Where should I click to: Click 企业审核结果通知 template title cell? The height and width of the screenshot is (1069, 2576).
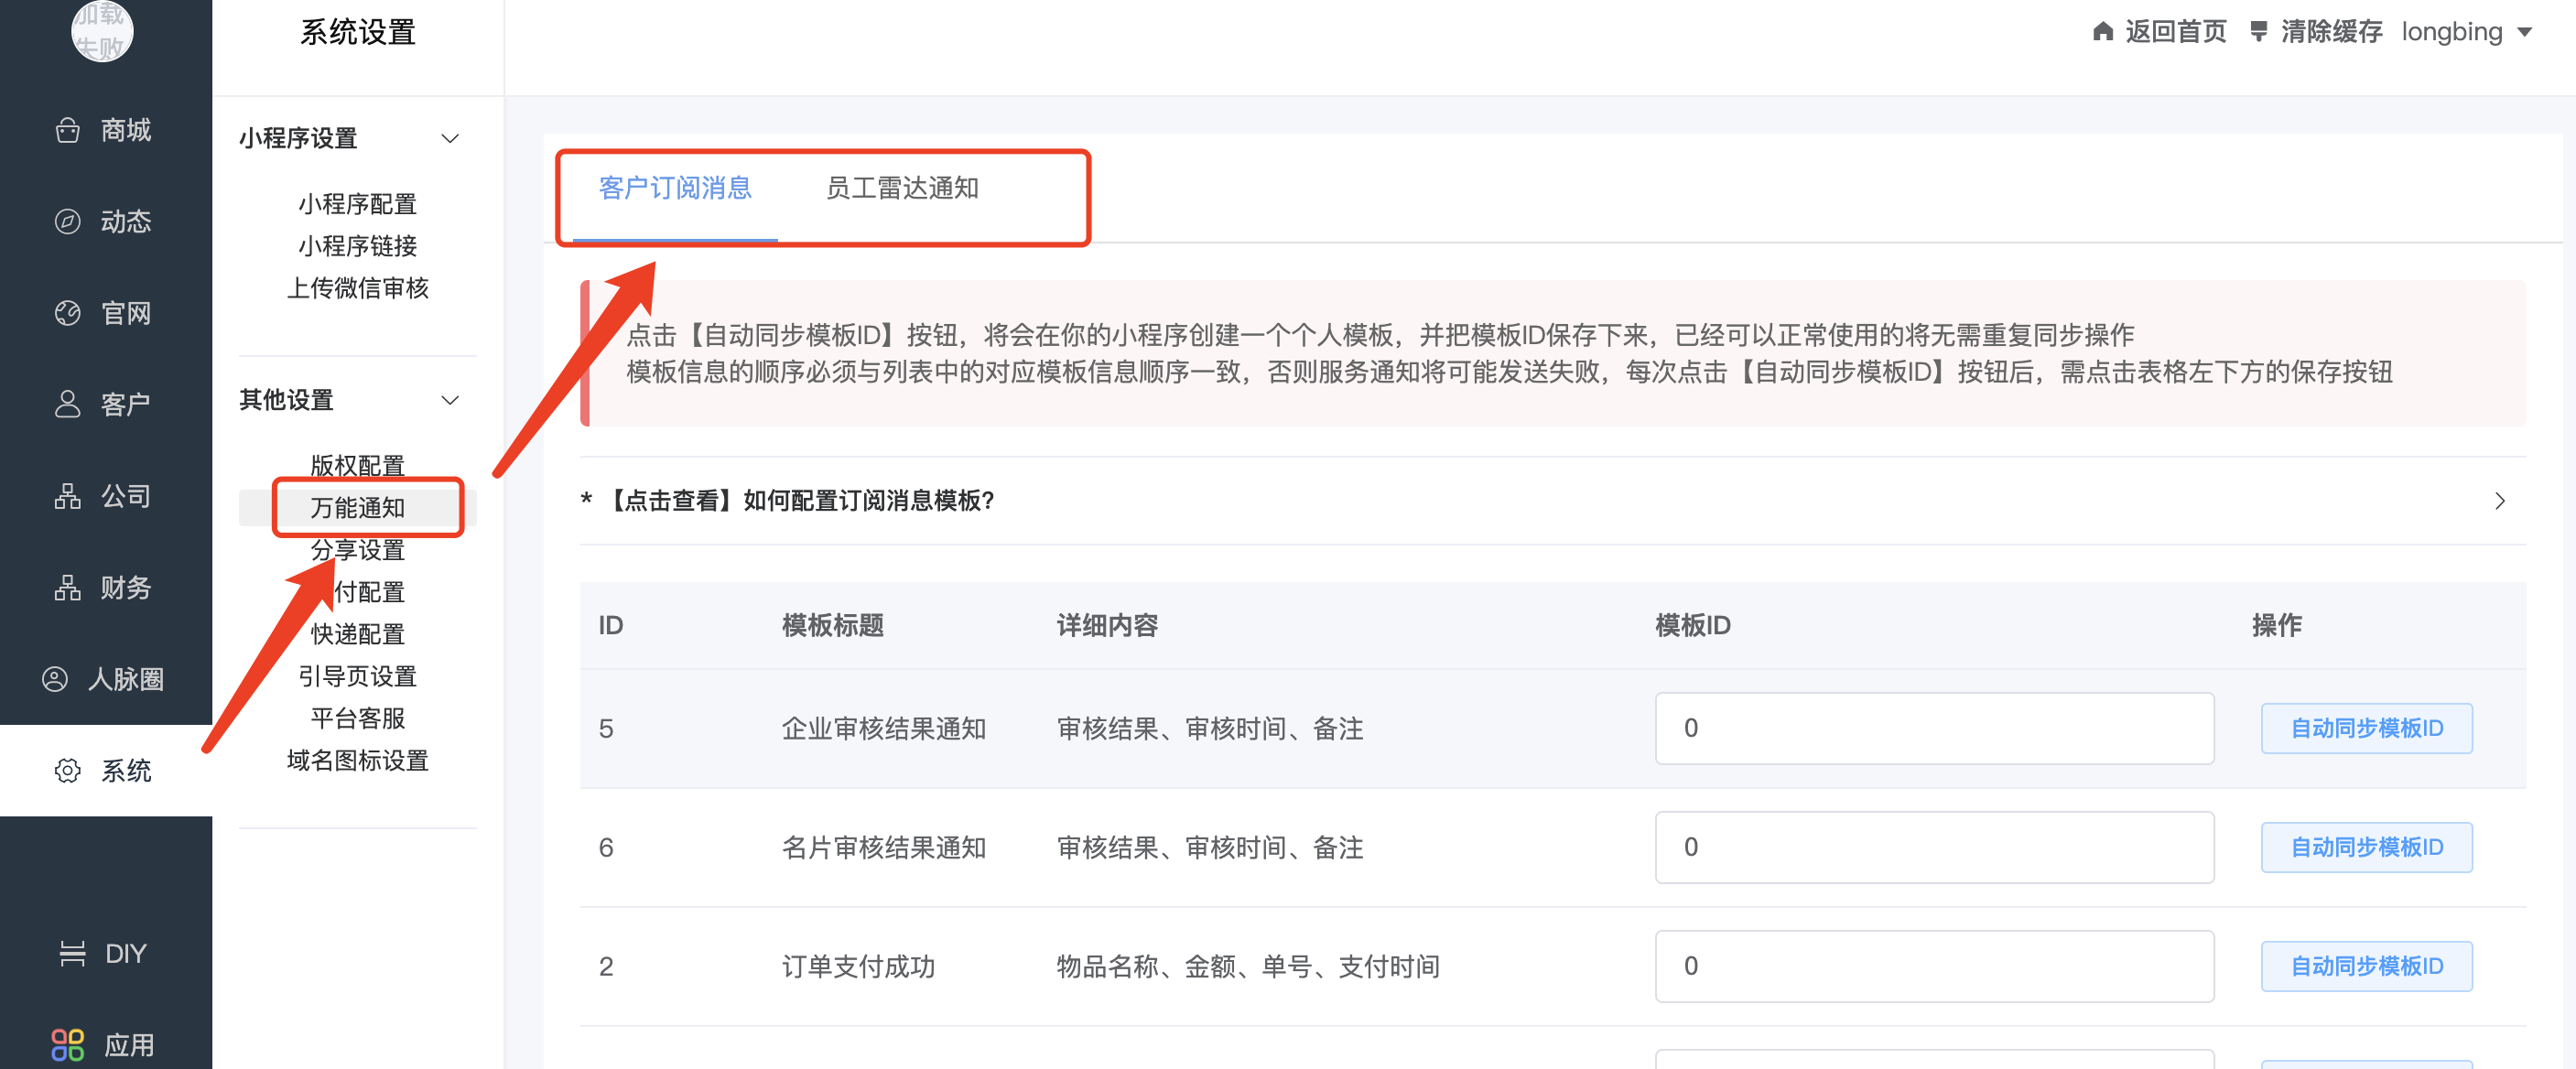pos(883,728)
